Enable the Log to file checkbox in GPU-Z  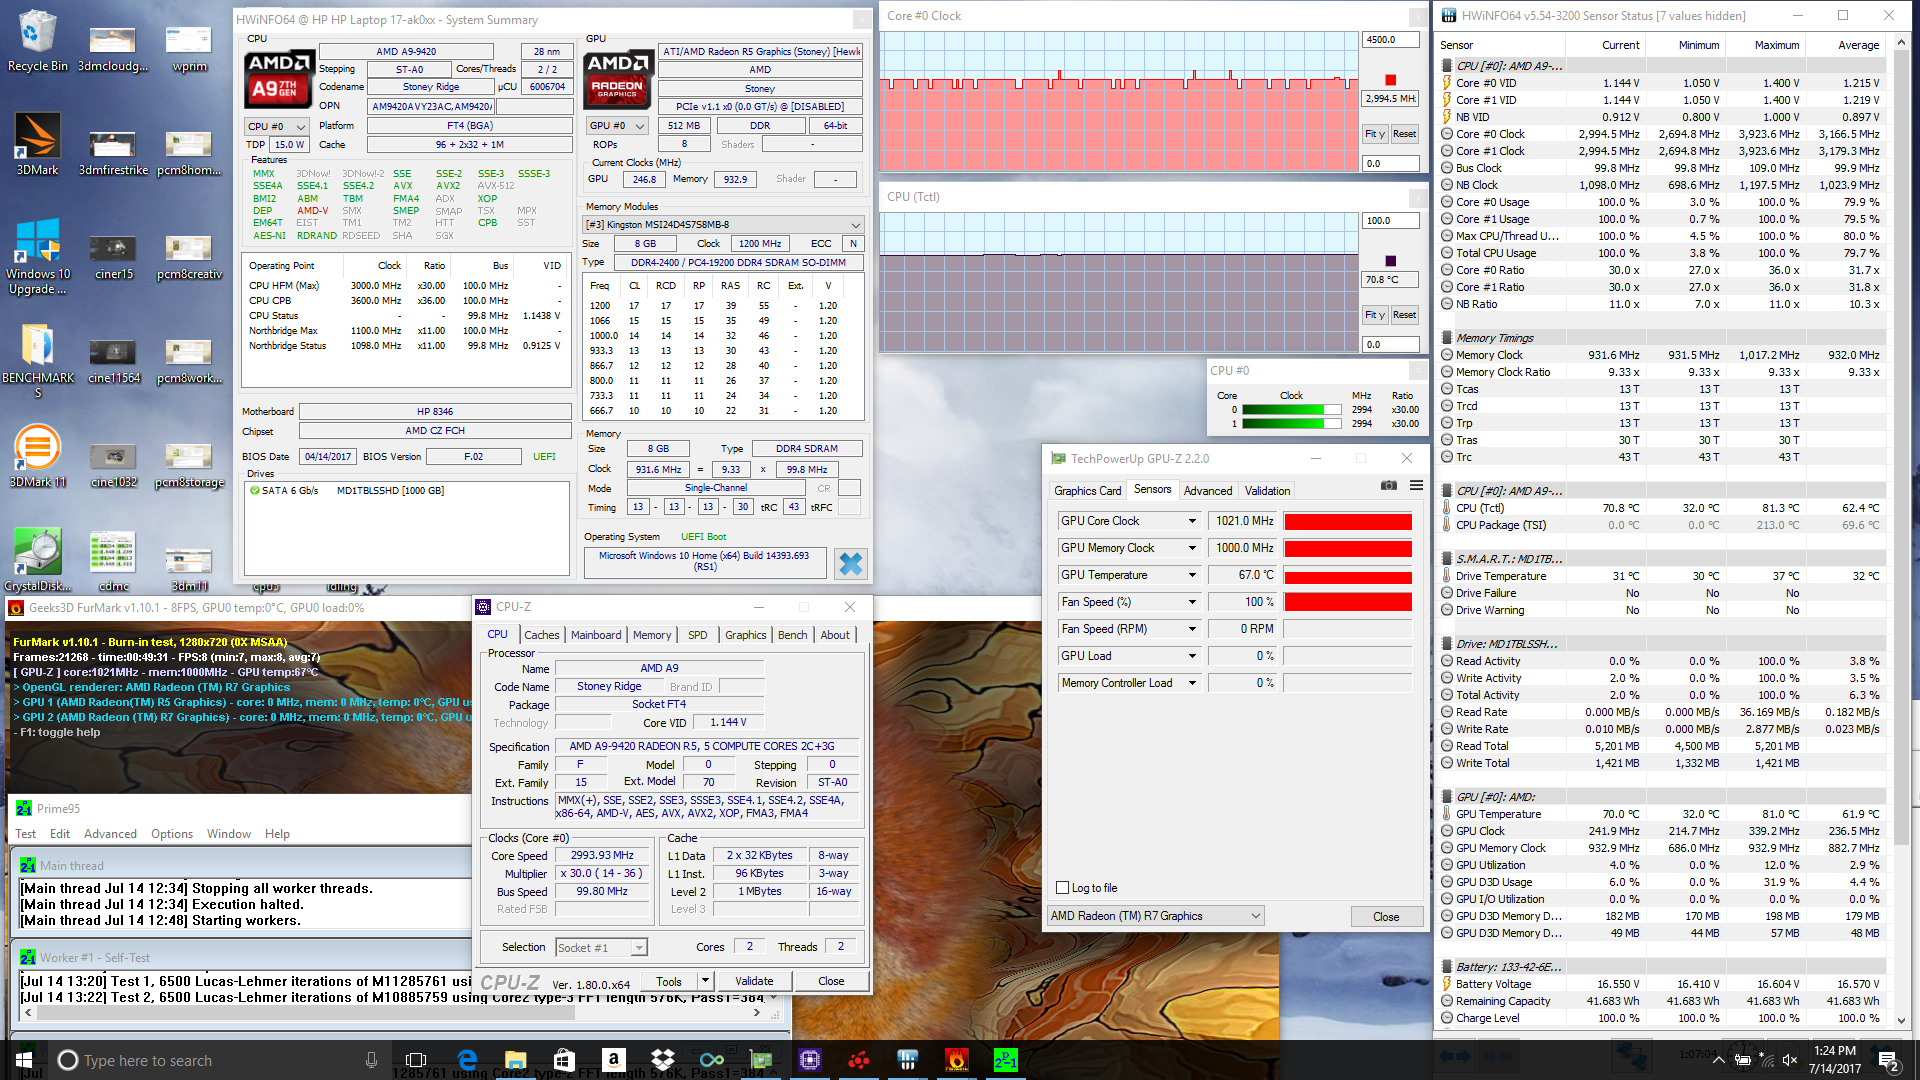(1063, 888)
